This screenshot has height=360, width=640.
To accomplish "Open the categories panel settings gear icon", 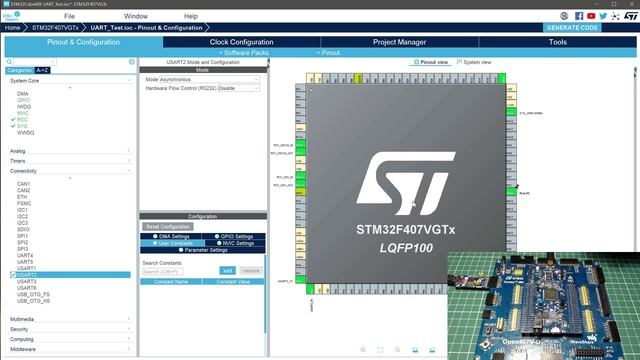I will (132, 62).
